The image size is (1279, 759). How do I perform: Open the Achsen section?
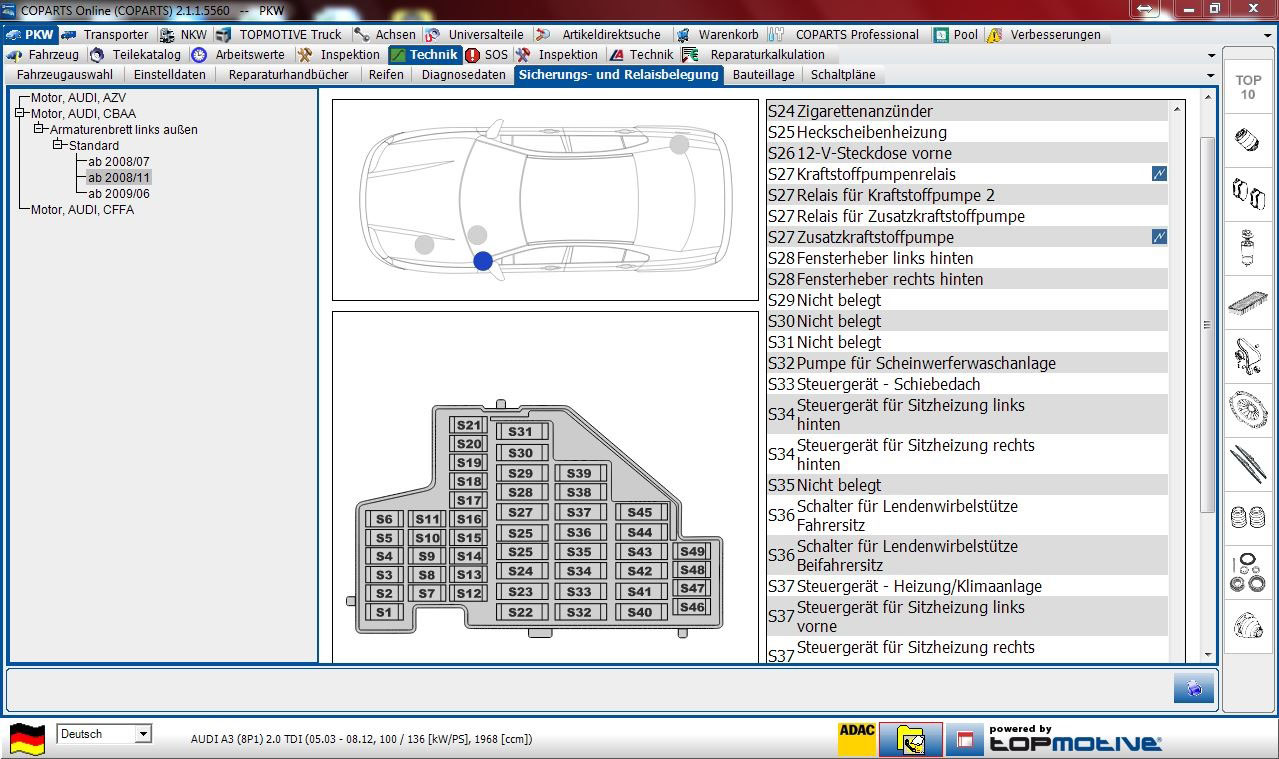pyautogui.click(x=385, y=34)
